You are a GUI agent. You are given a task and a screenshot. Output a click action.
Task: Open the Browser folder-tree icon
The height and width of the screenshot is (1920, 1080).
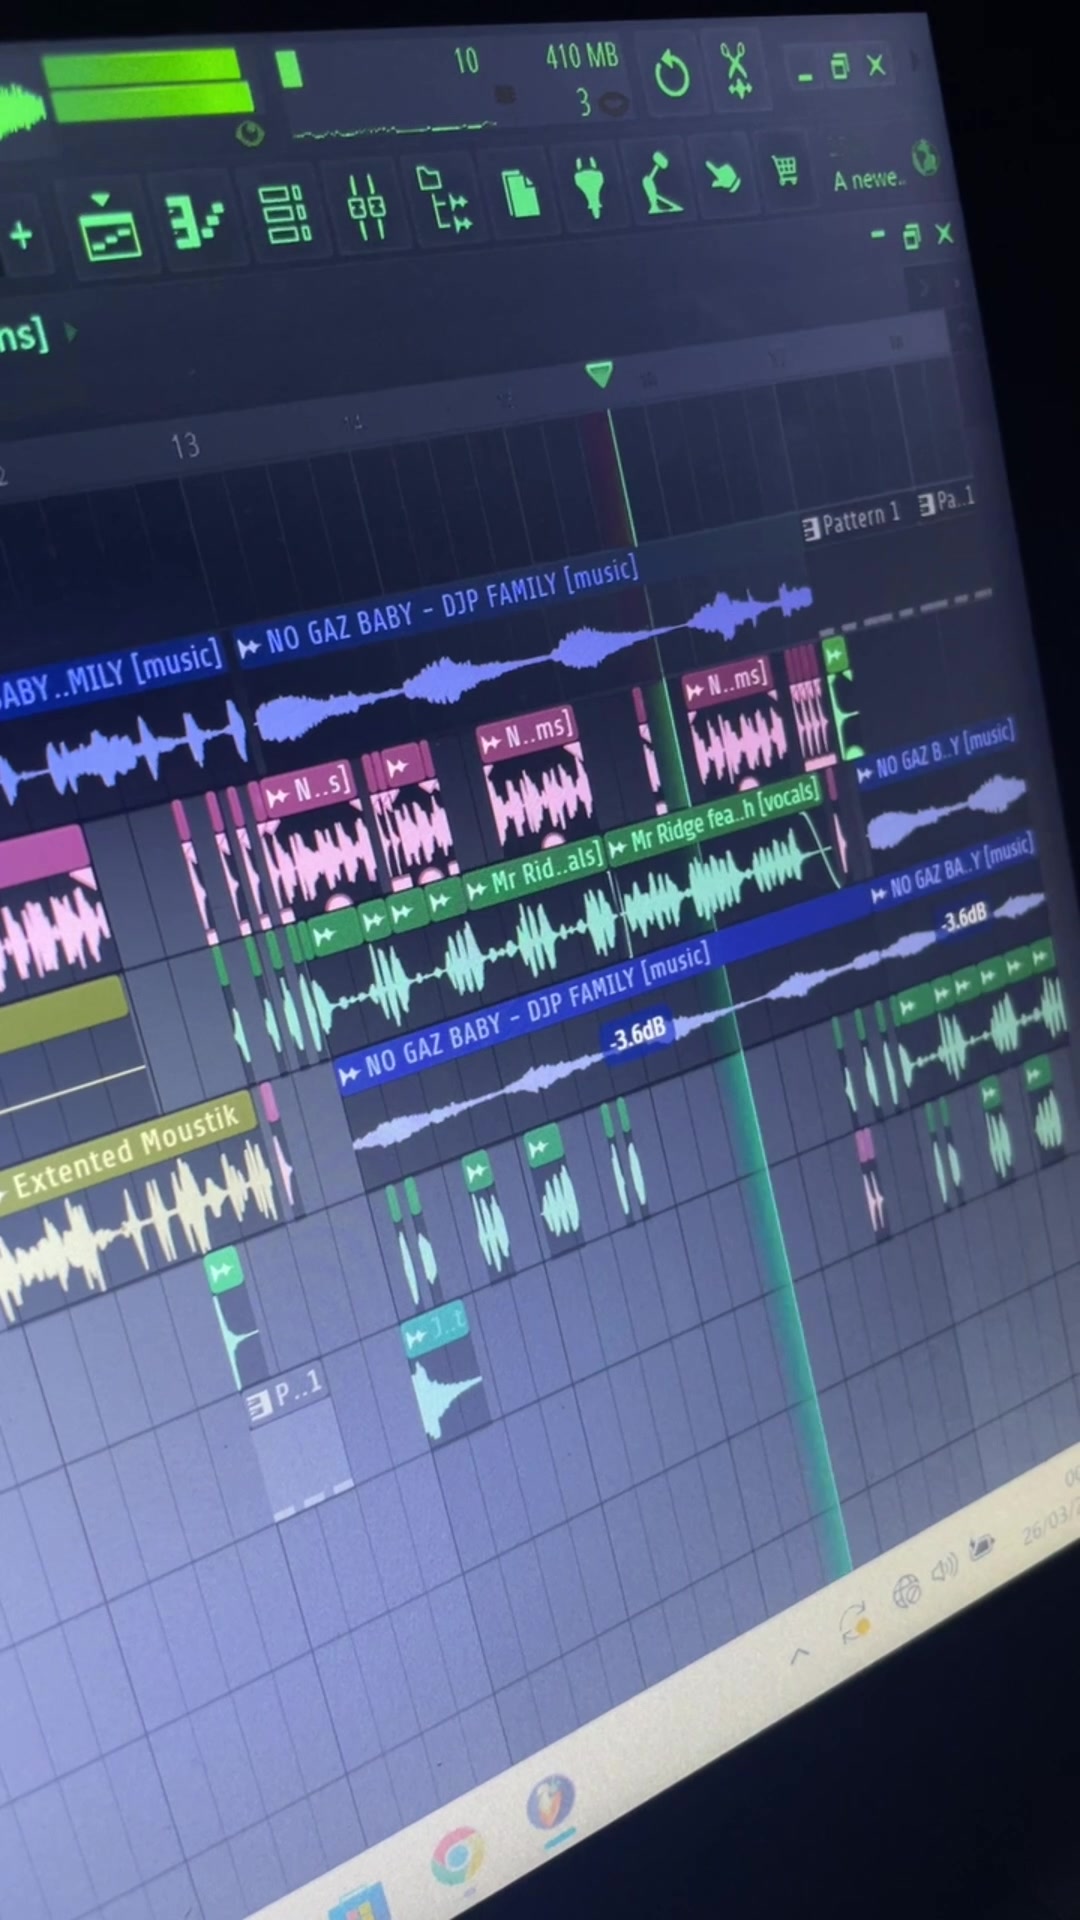tap(444, 199)
